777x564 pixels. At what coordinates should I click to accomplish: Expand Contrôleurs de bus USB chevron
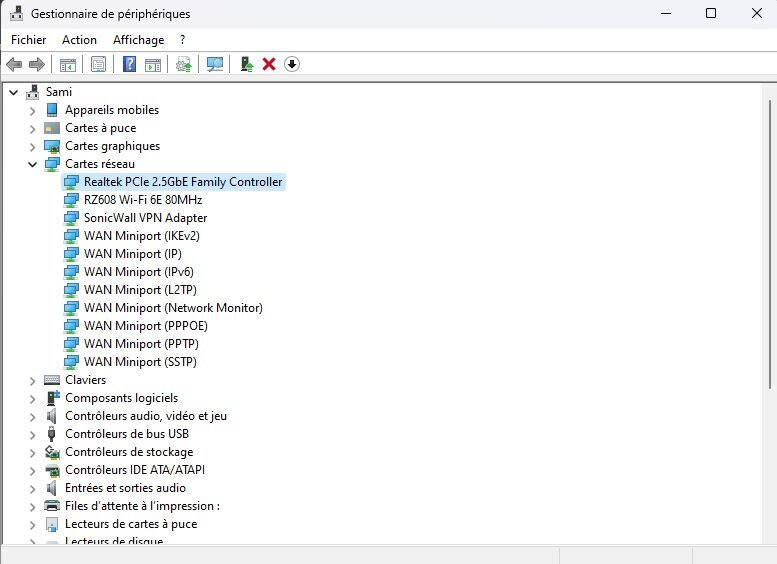(x=33, y=435)
